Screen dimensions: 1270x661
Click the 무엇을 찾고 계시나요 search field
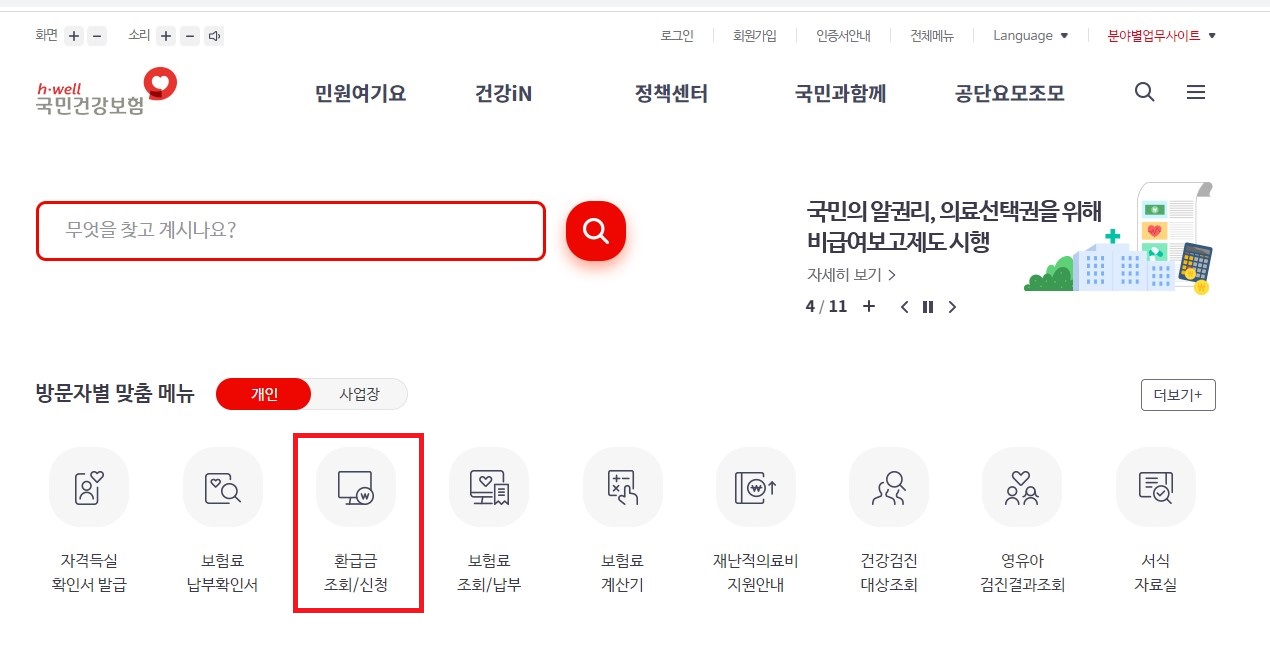290,230
